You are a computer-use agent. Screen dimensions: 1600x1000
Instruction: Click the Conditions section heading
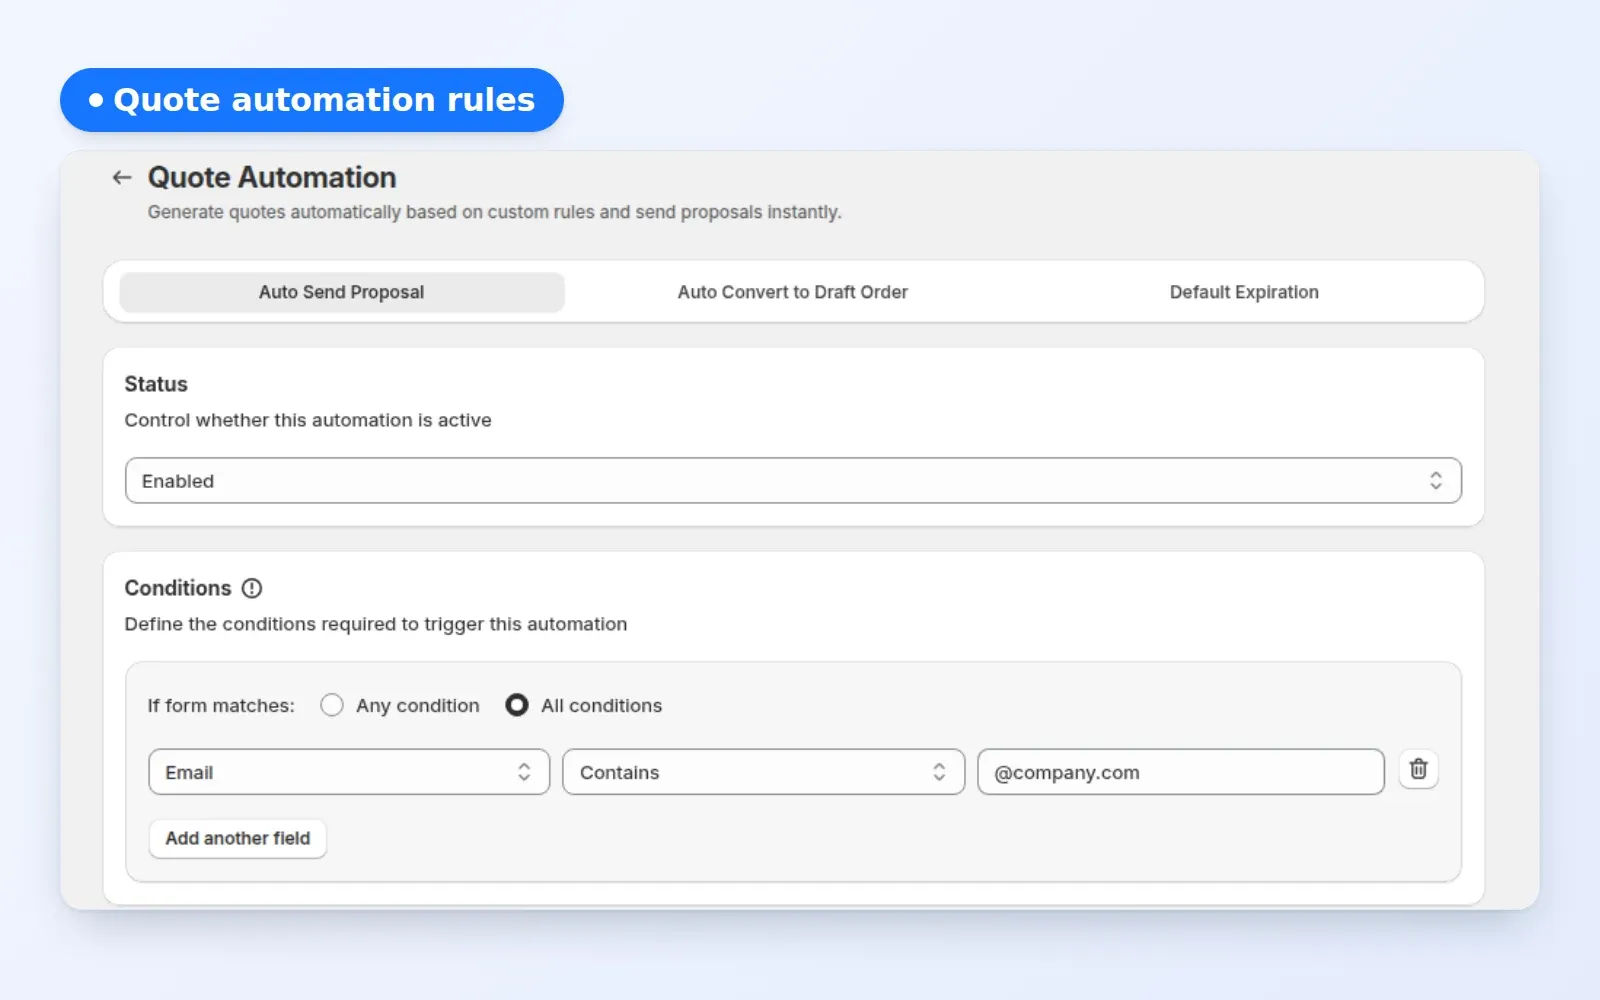pyautogui.click(x=178, y=588)
